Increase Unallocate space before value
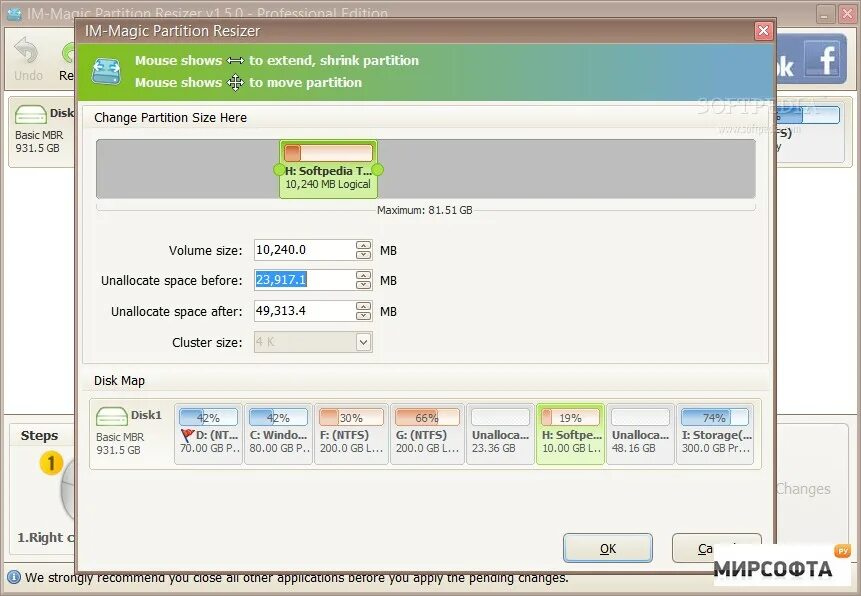861x596 pixels. 363,275
